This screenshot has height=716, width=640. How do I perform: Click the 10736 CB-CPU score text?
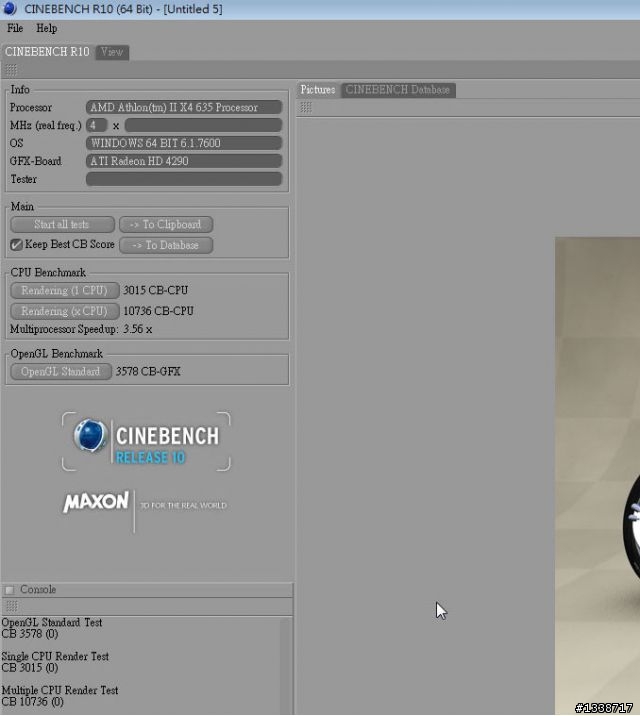[x=158, y=311]
